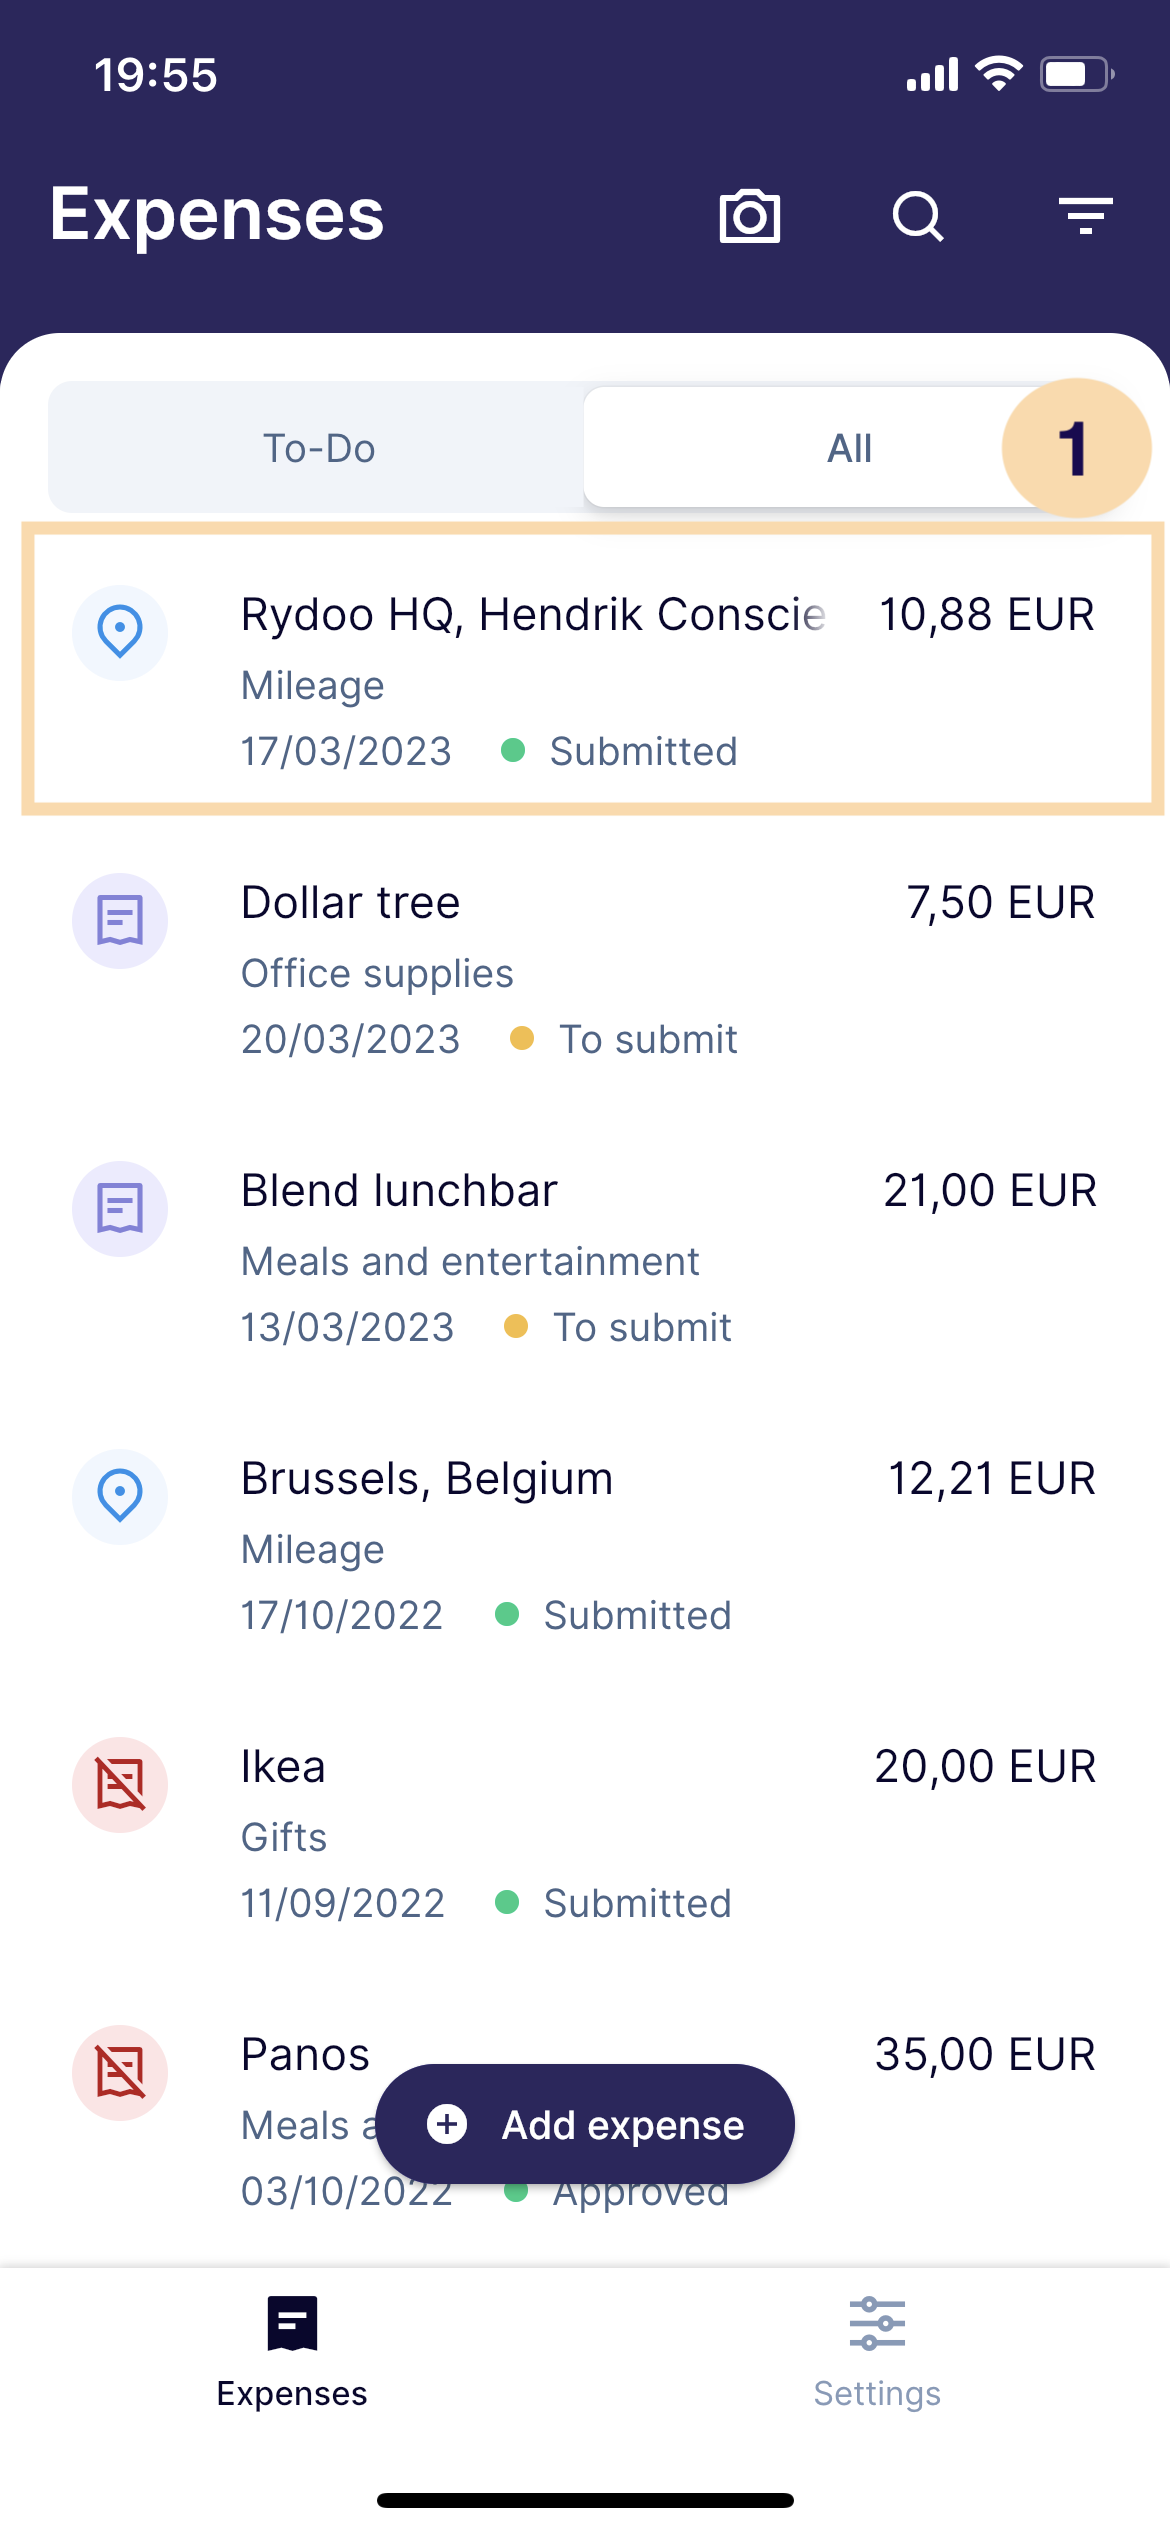The width and height of the screenshot is (1170, 2532).
Task: Tap the Add expense button
Action: (585, 2124)
